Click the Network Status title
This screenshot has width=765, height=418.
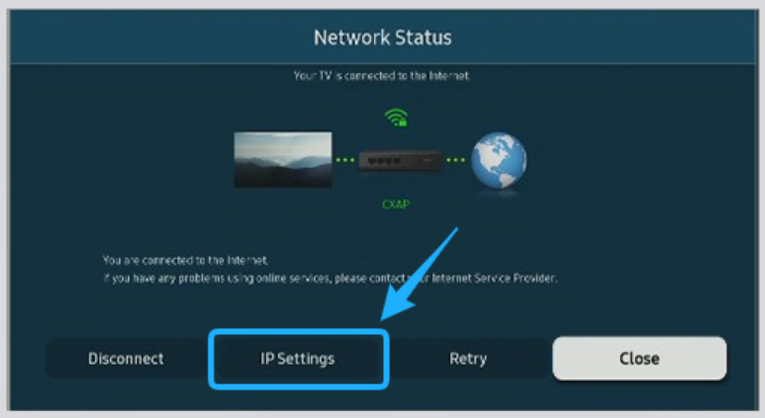(x=383, y=38)
